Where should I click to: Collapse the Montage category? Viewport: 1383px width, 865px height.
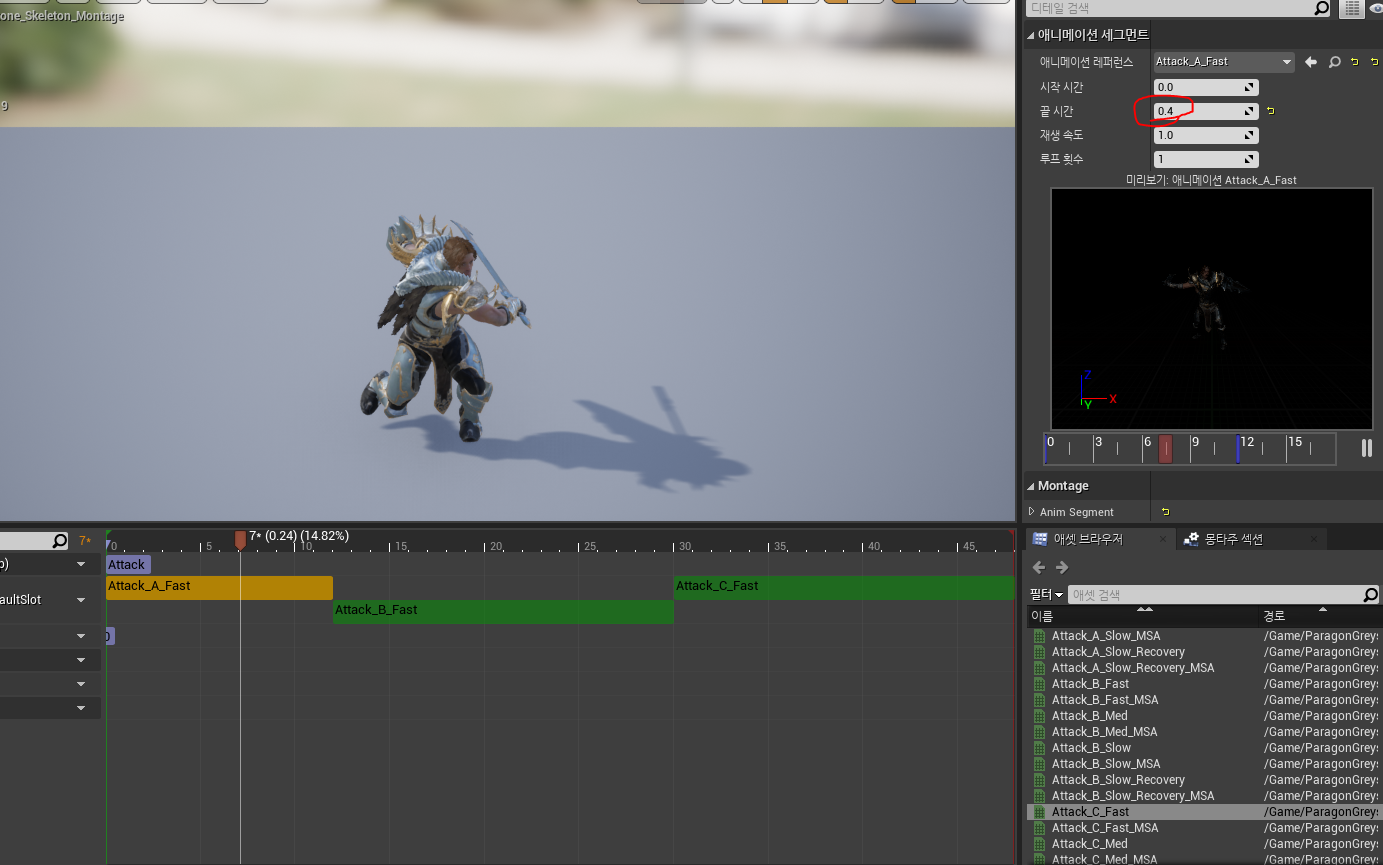click(1031, 486)
